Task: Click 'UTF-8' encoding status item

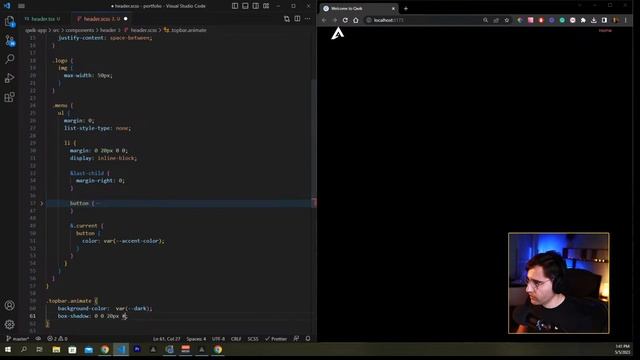Action: pos(218,339)
